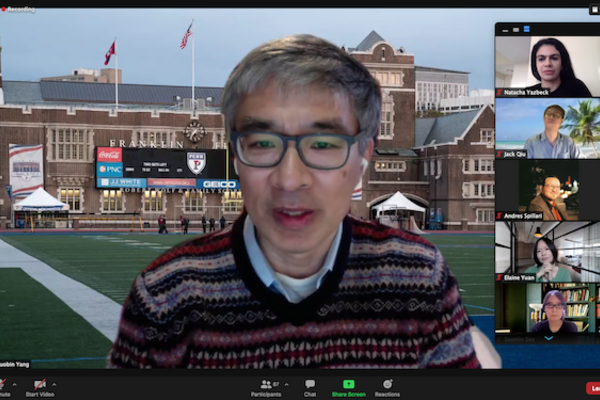Show more thumbnails with the blue down chevron
Screen dimensions: 600x400
(x=549, y=338)
